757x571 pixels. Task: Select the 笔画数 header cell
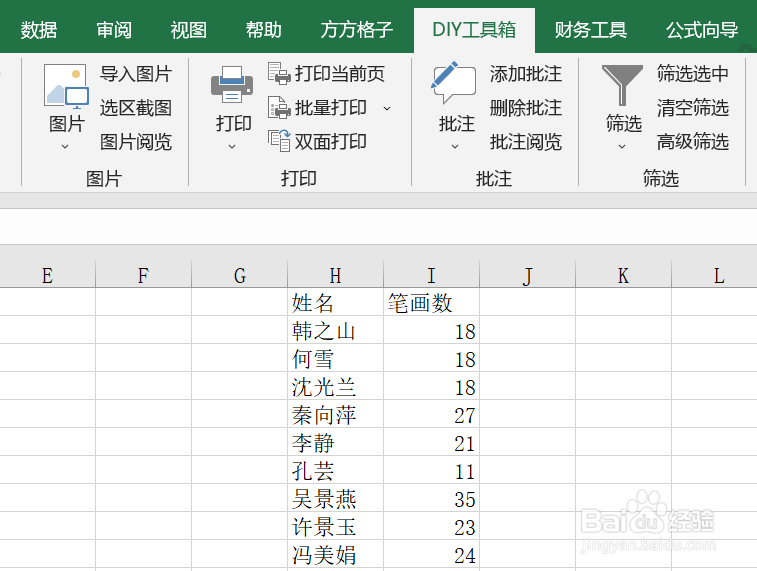click(432, 302)
